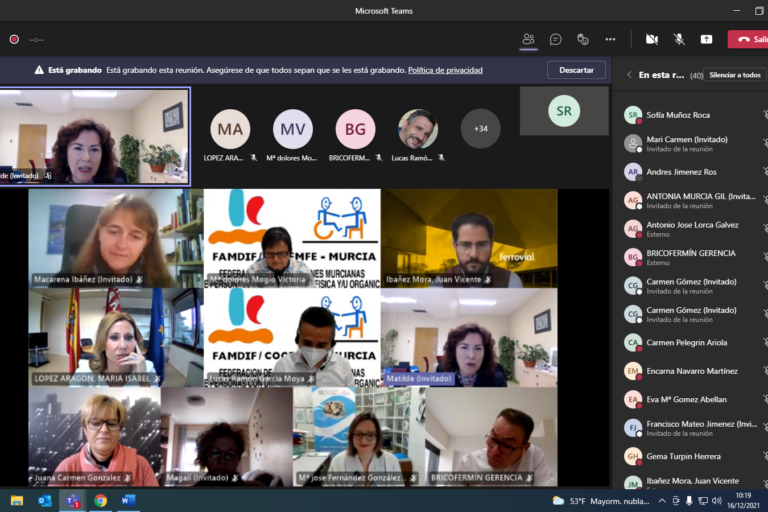Select the SR participant tile
This screenshot has height=512, width=768.
[x=564, y=111]
